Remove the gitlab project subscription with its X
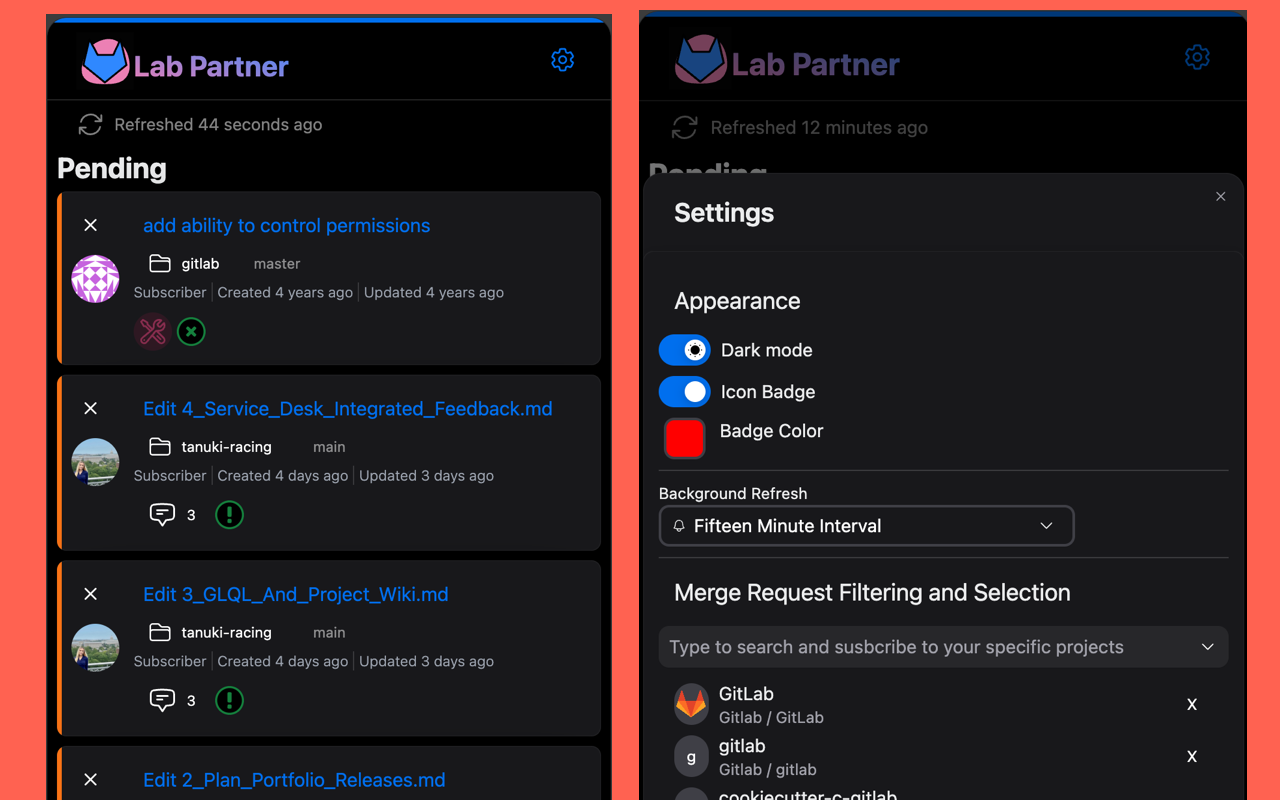The image size is (1280, 800). click(x=1192, y=756)
